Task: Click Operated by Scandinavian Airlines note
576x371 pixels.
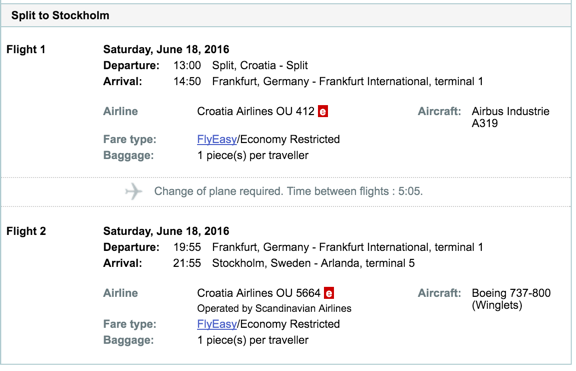Action: 274,309
